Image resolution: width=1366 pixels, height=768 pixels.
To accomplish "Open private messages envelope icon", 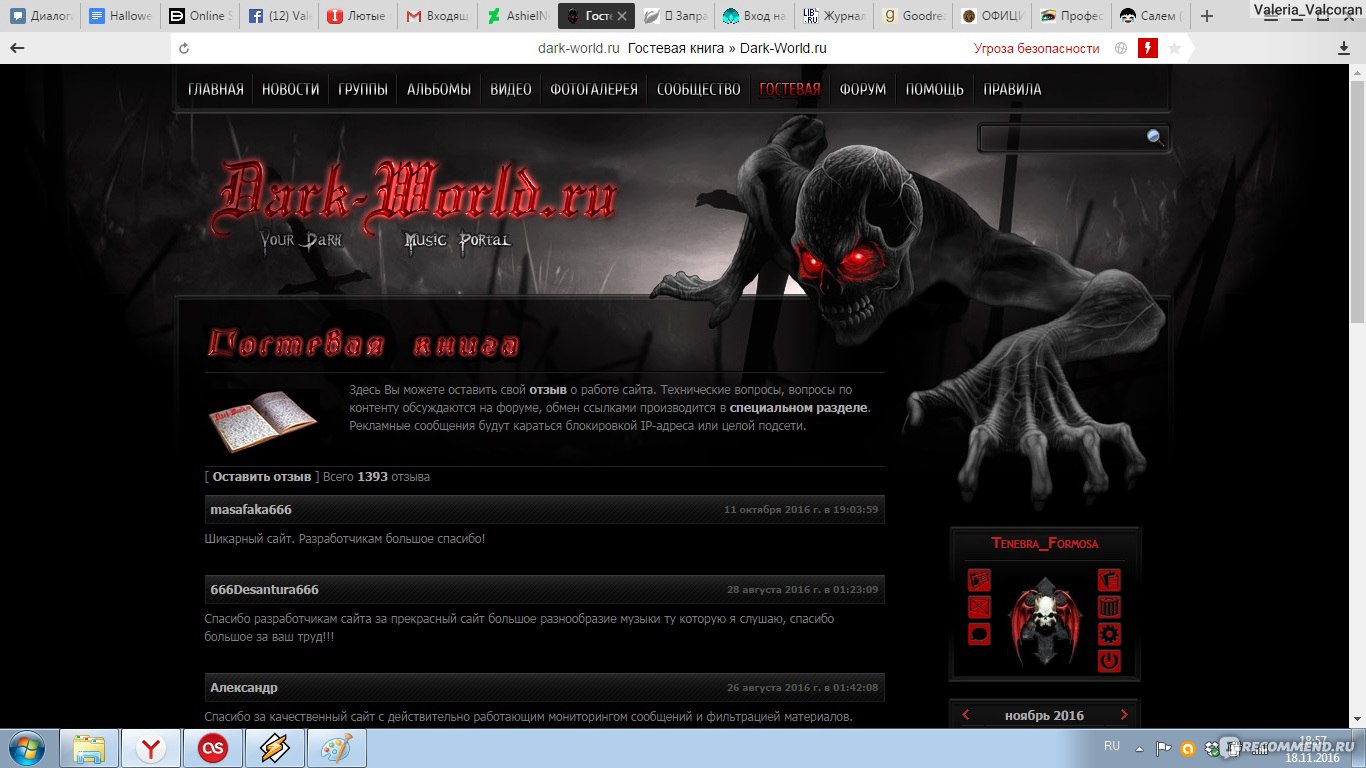I will (x=979, y=607).
